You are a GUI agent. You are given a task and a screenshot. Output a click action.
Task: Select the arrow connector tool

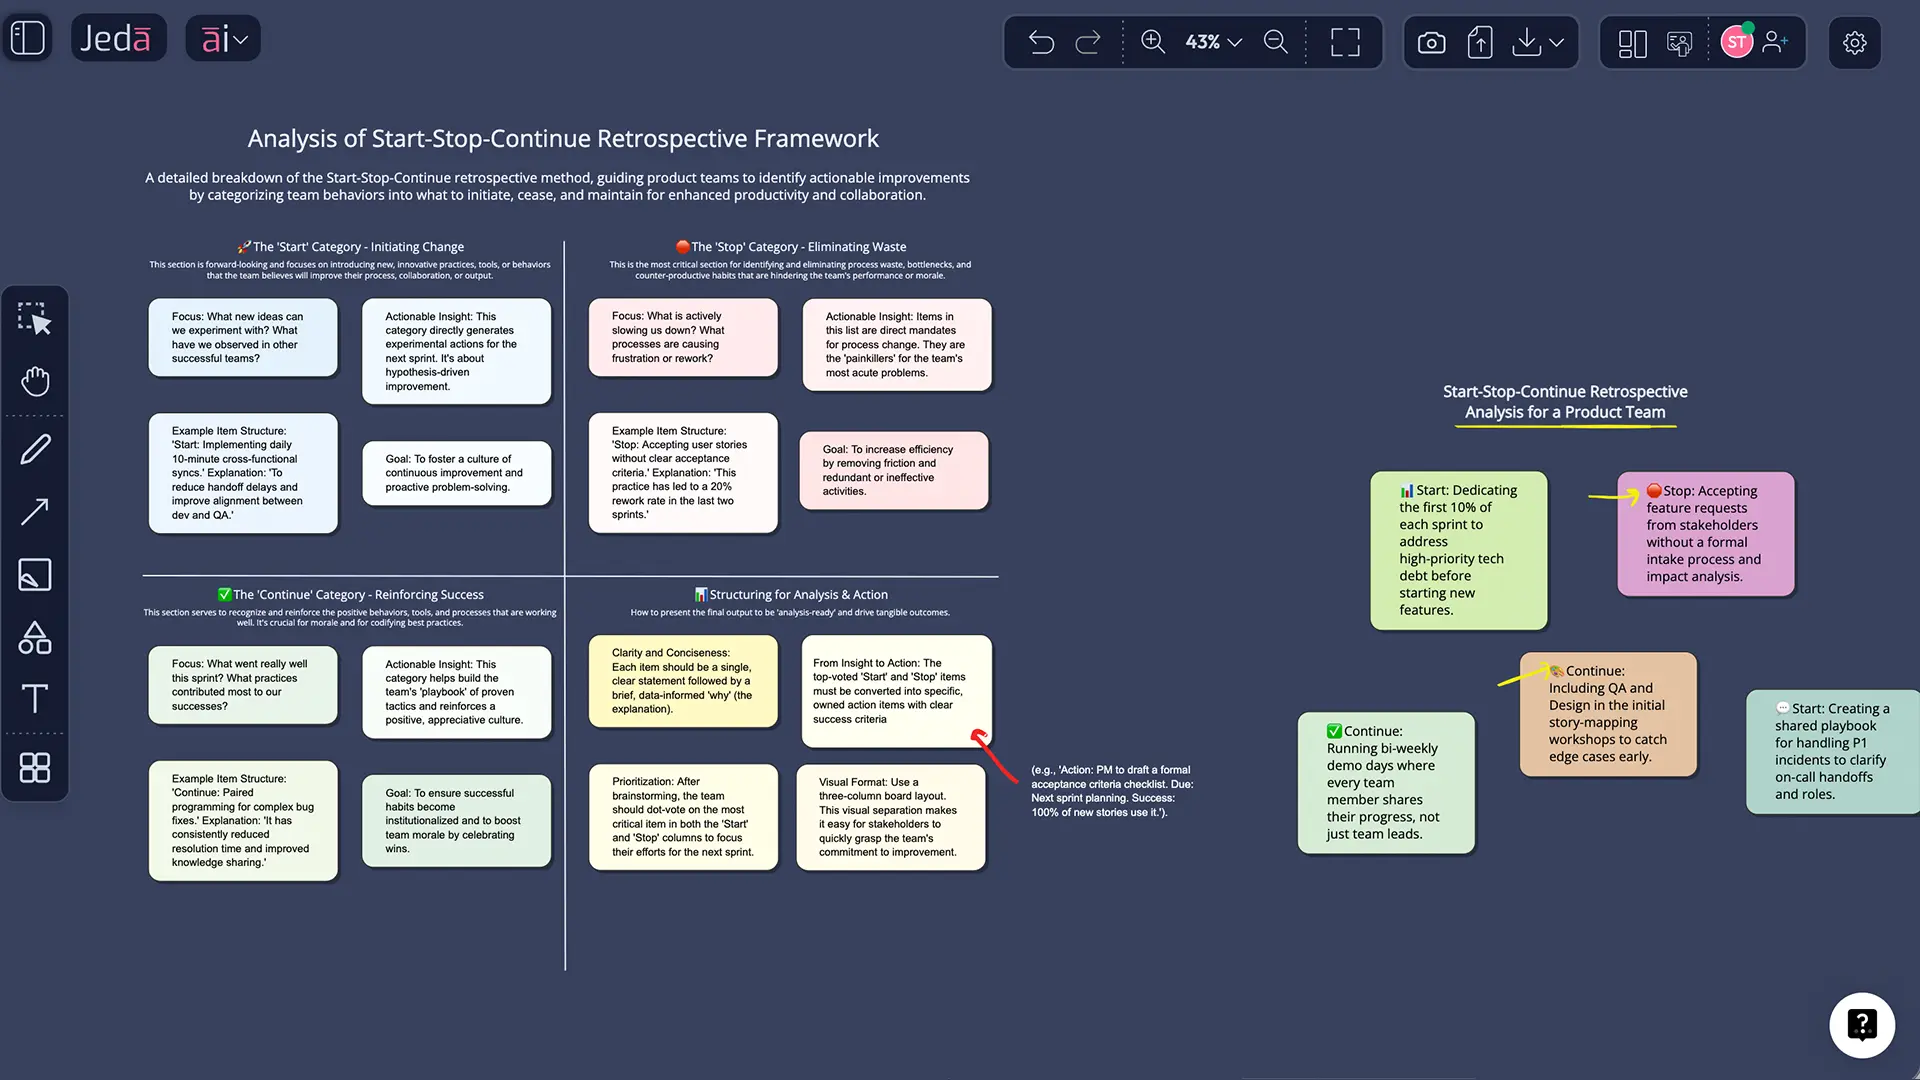coord(35,512)
